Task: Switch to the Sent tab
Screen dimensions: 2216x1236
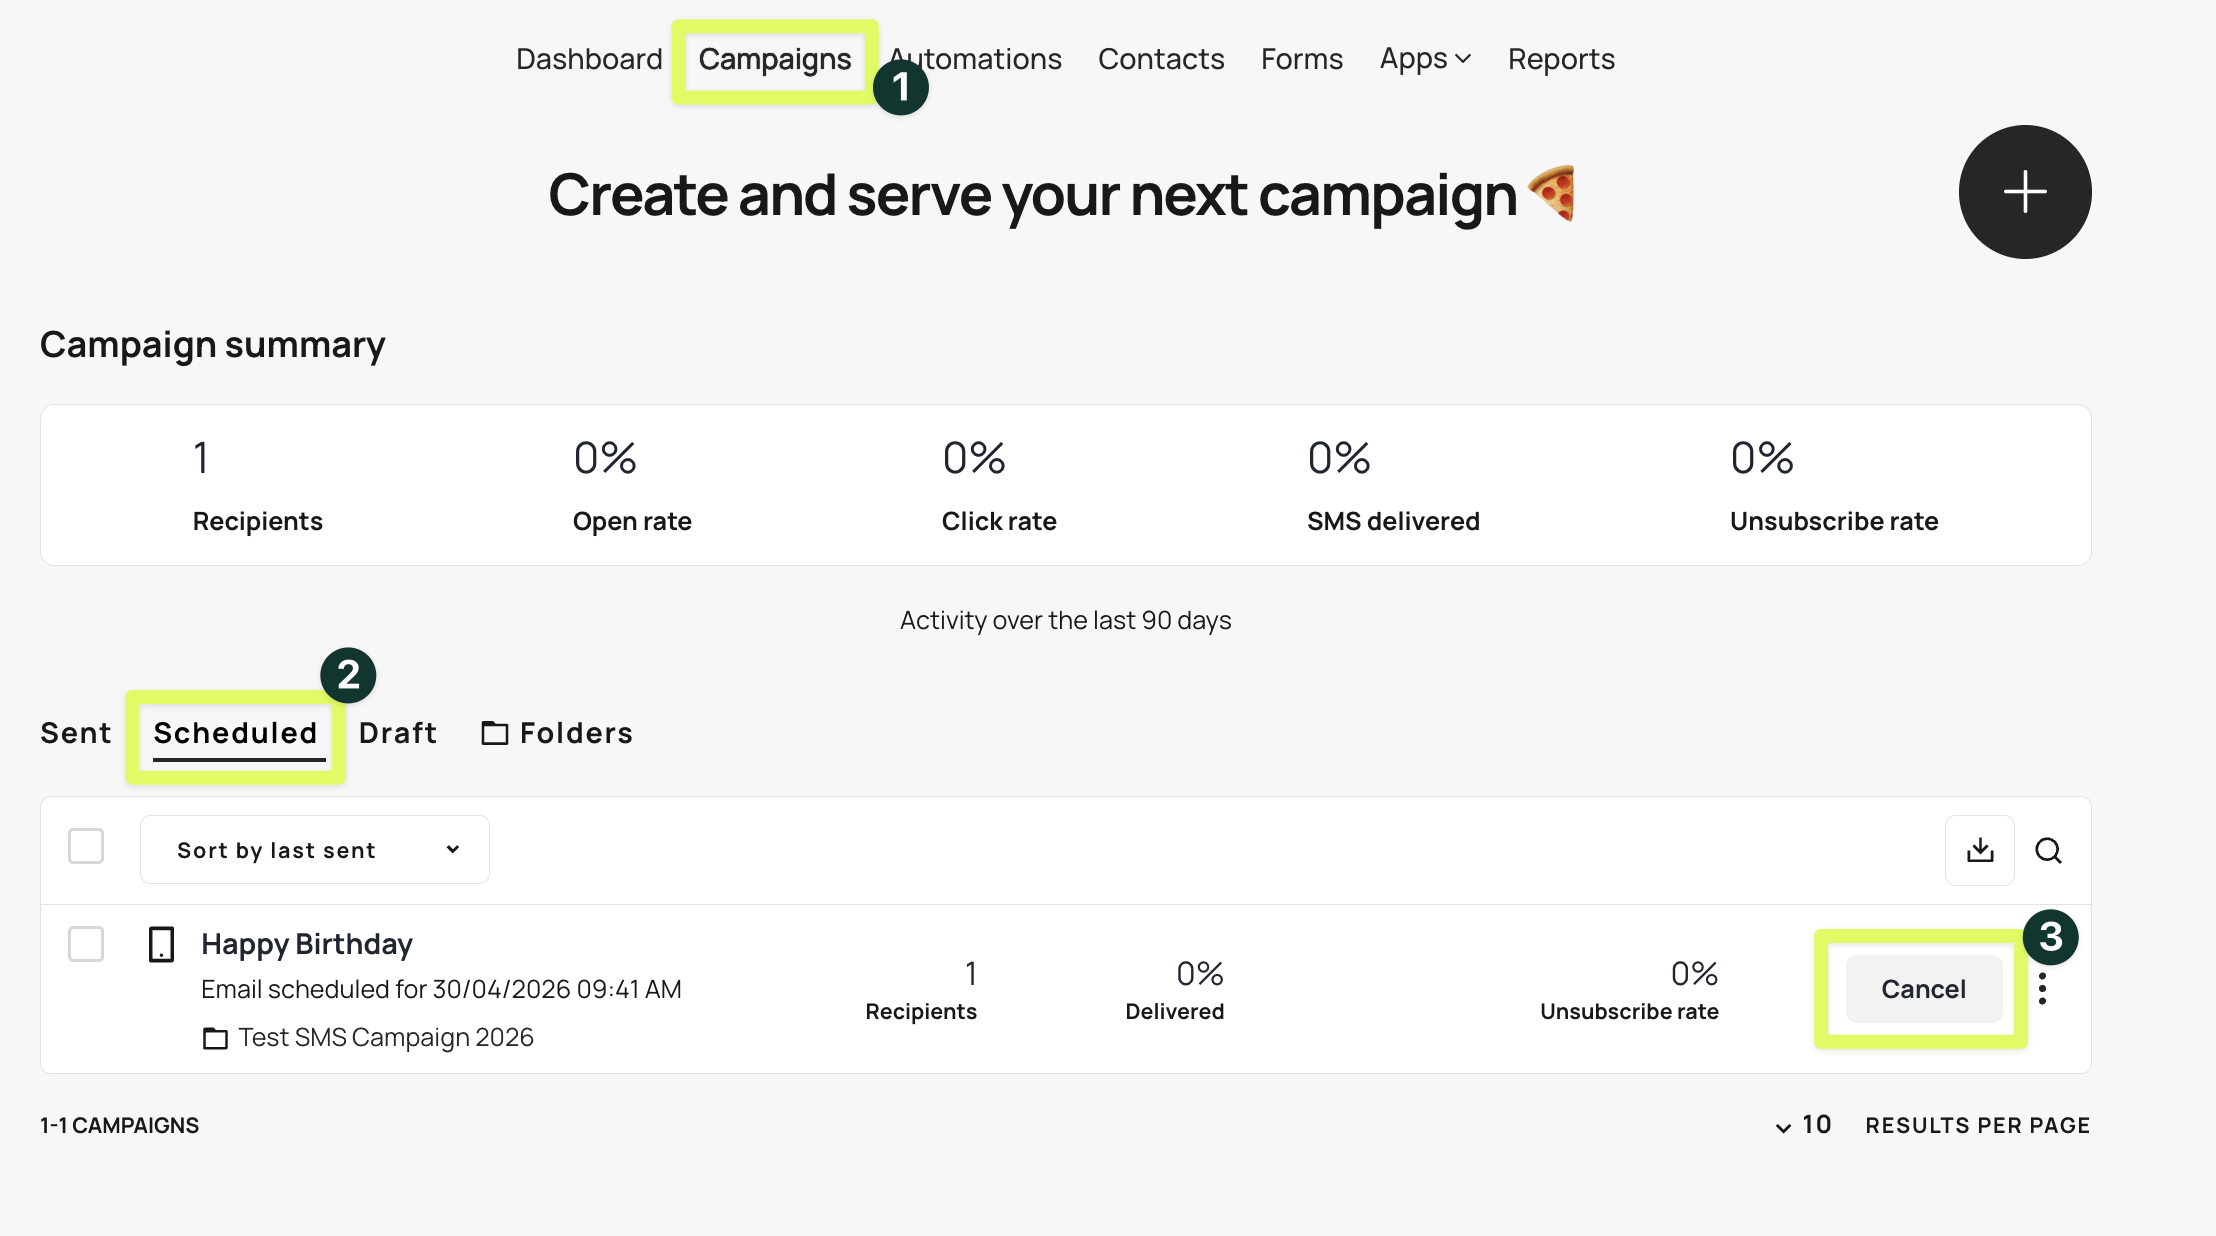Action: [75, 733]
